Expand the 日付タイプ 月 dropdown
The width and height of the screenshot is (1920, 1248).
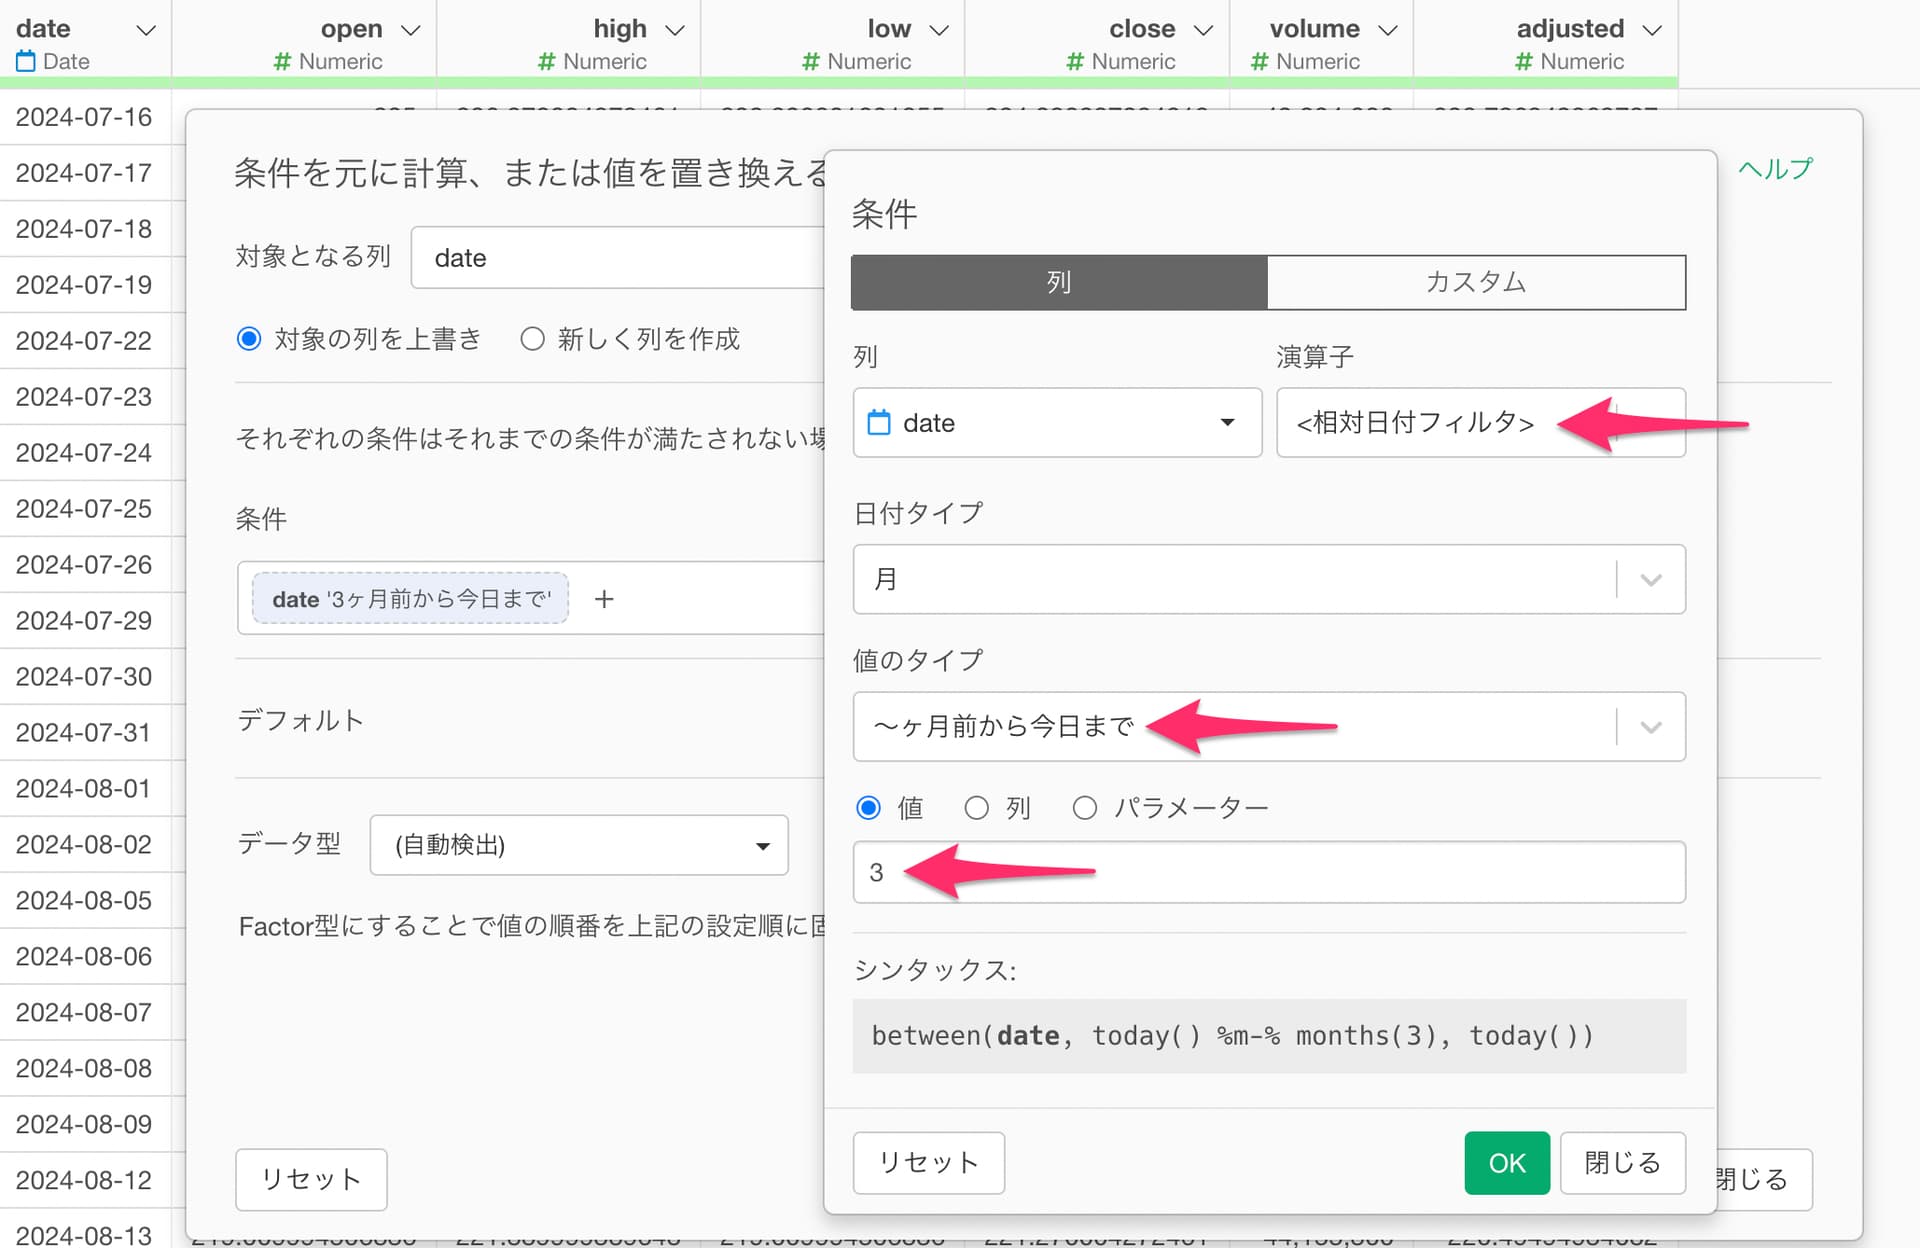[1269, 579]
